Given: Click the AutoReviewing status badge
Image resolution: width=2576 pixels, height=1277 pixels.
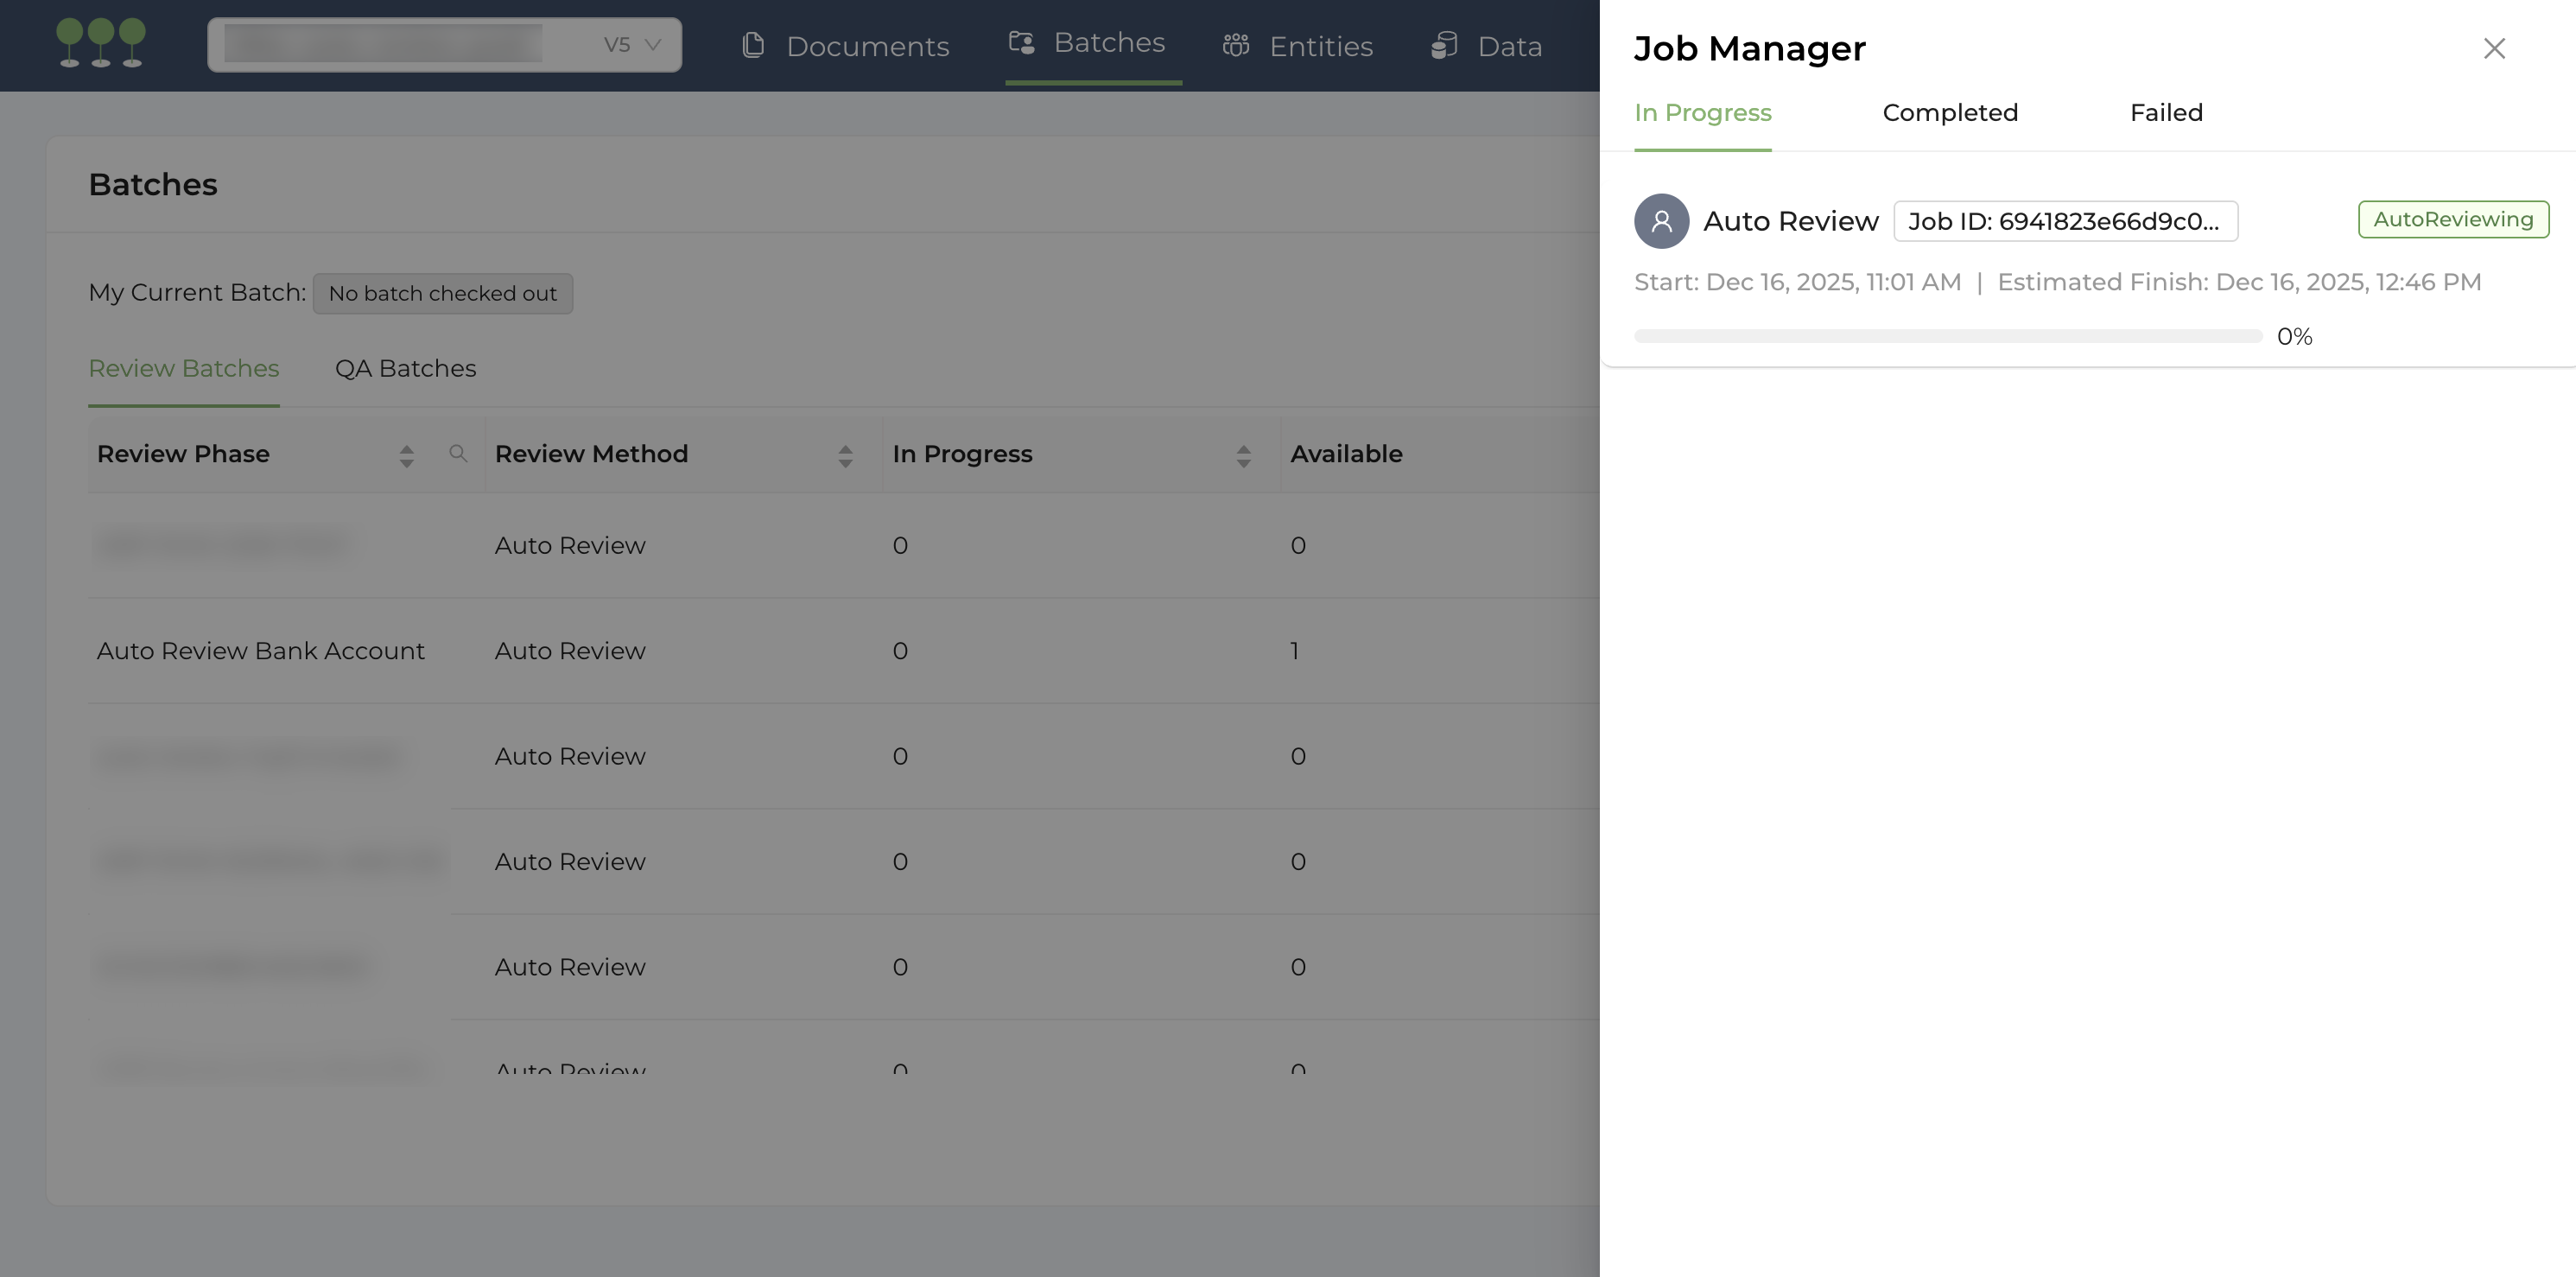Looking at the screenshot, I should pyautogui.click(x=2453, y=219).
